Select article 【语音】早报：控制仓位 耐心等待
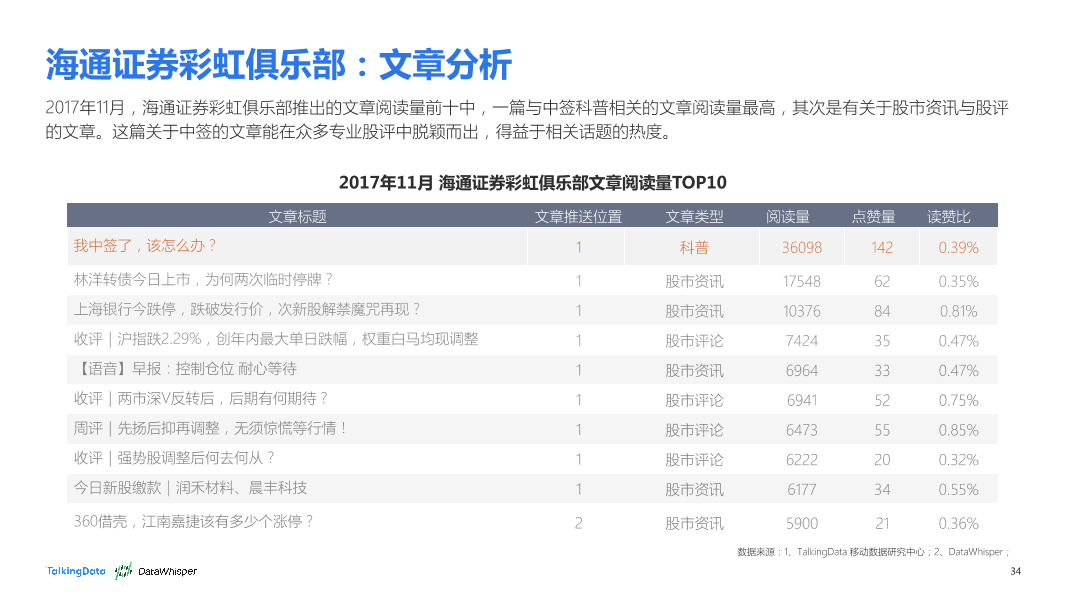Image resolution: width=1066 pixels, height=599 pixels. (x=185, y=369)
